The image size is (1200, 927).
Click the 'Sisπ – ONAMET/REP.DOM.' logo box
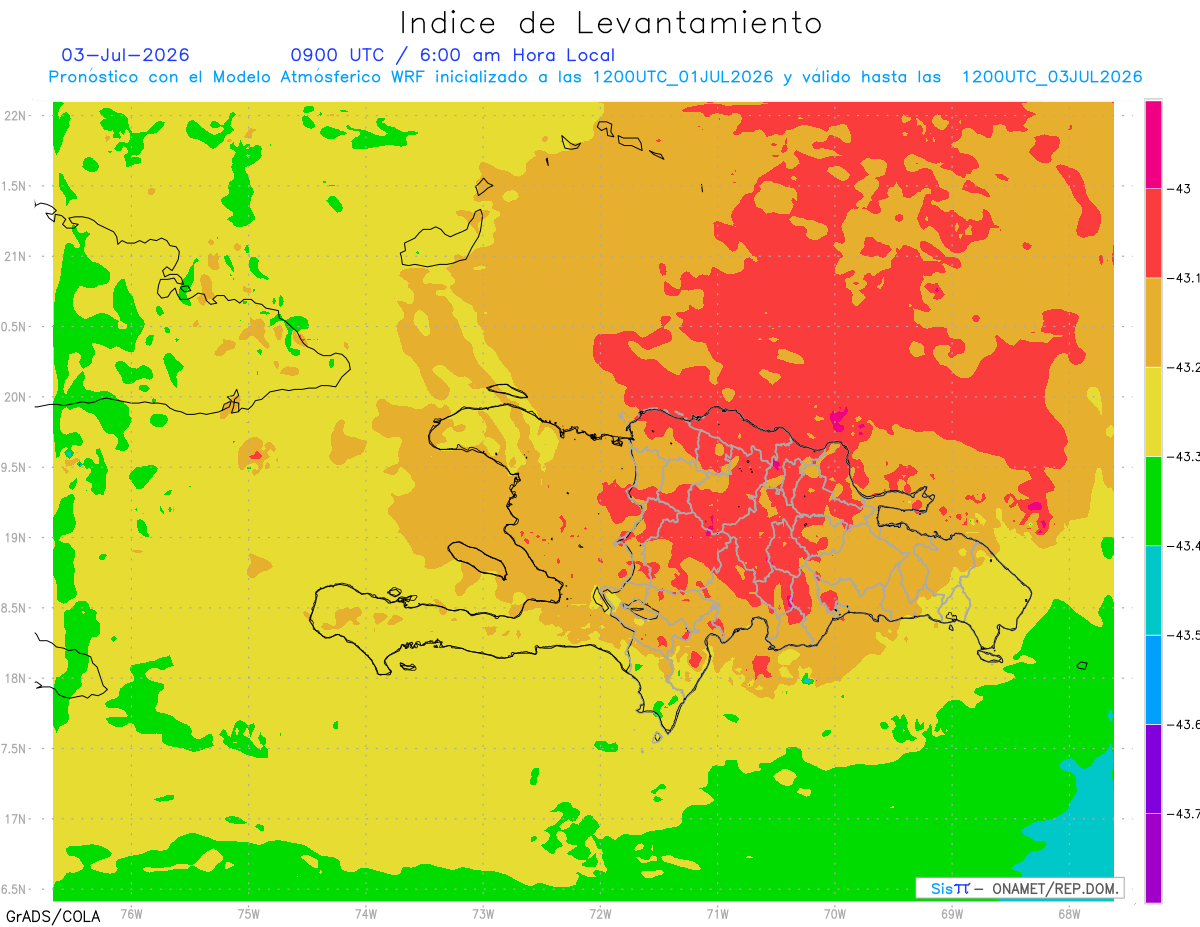(x=1020, y=888)
